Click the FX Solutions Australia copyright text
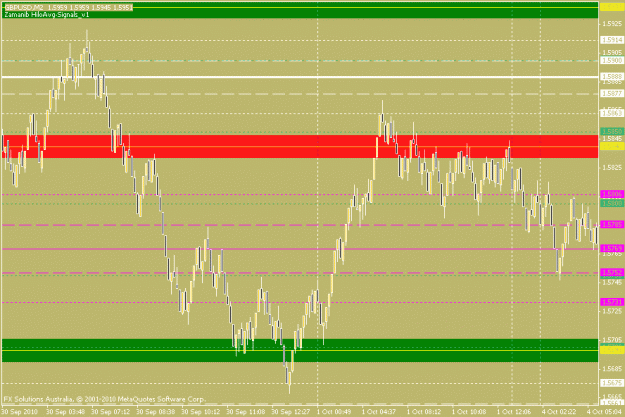 [104, 399]
